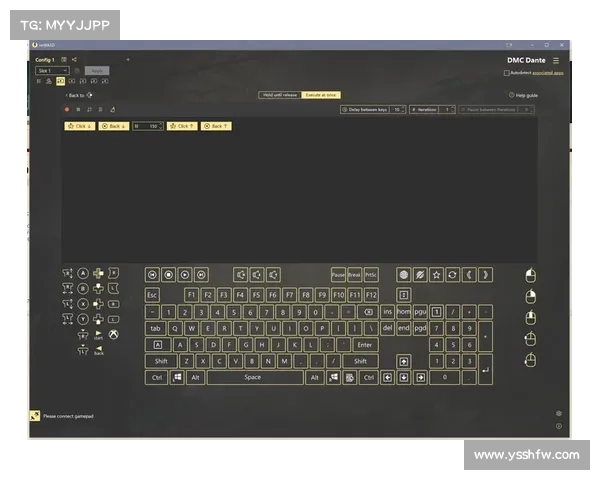This screenshot has height=480, width=600.
Task: Click the left mouse button icon
Action: pos(530,275)
